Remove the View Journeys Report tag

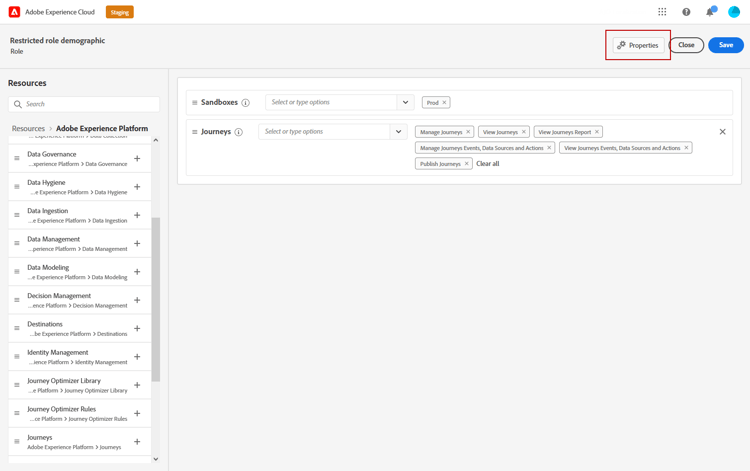597,132
